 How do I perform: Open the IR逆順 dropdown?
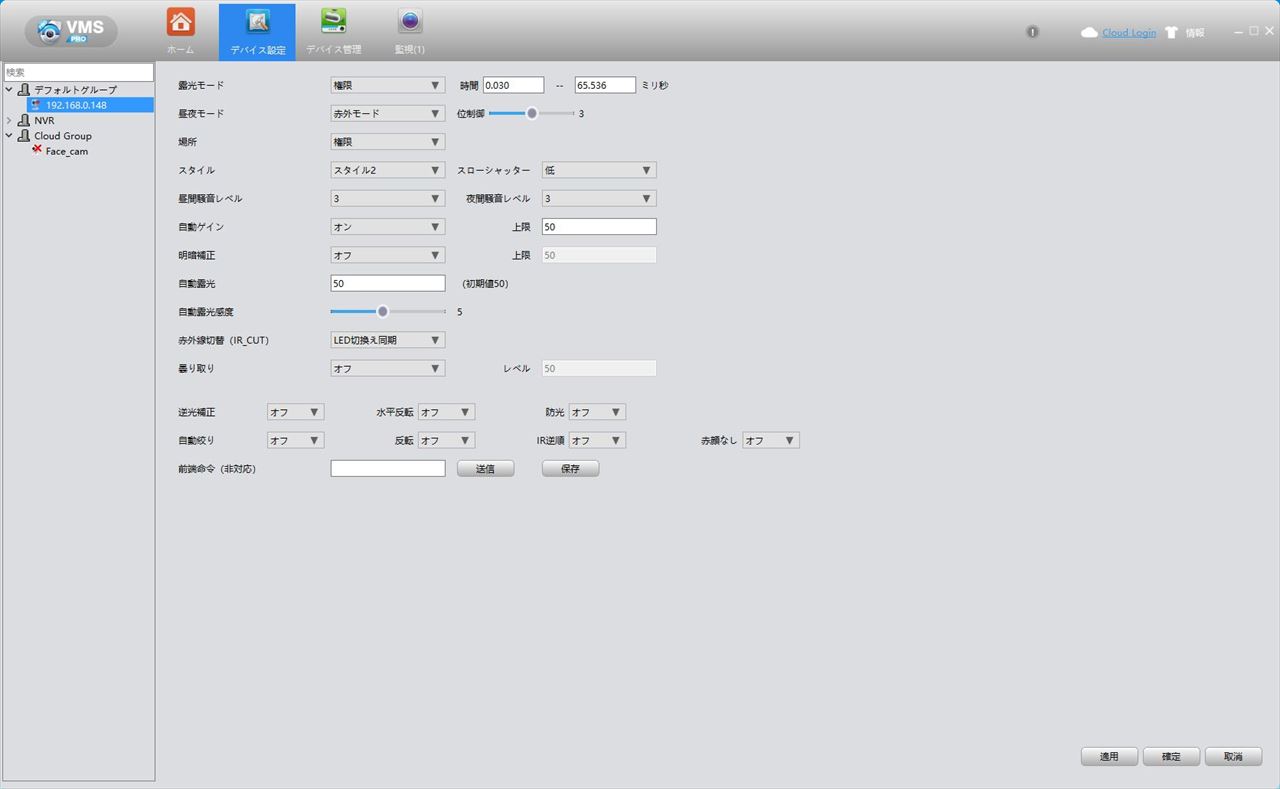[x=597, y=440]
